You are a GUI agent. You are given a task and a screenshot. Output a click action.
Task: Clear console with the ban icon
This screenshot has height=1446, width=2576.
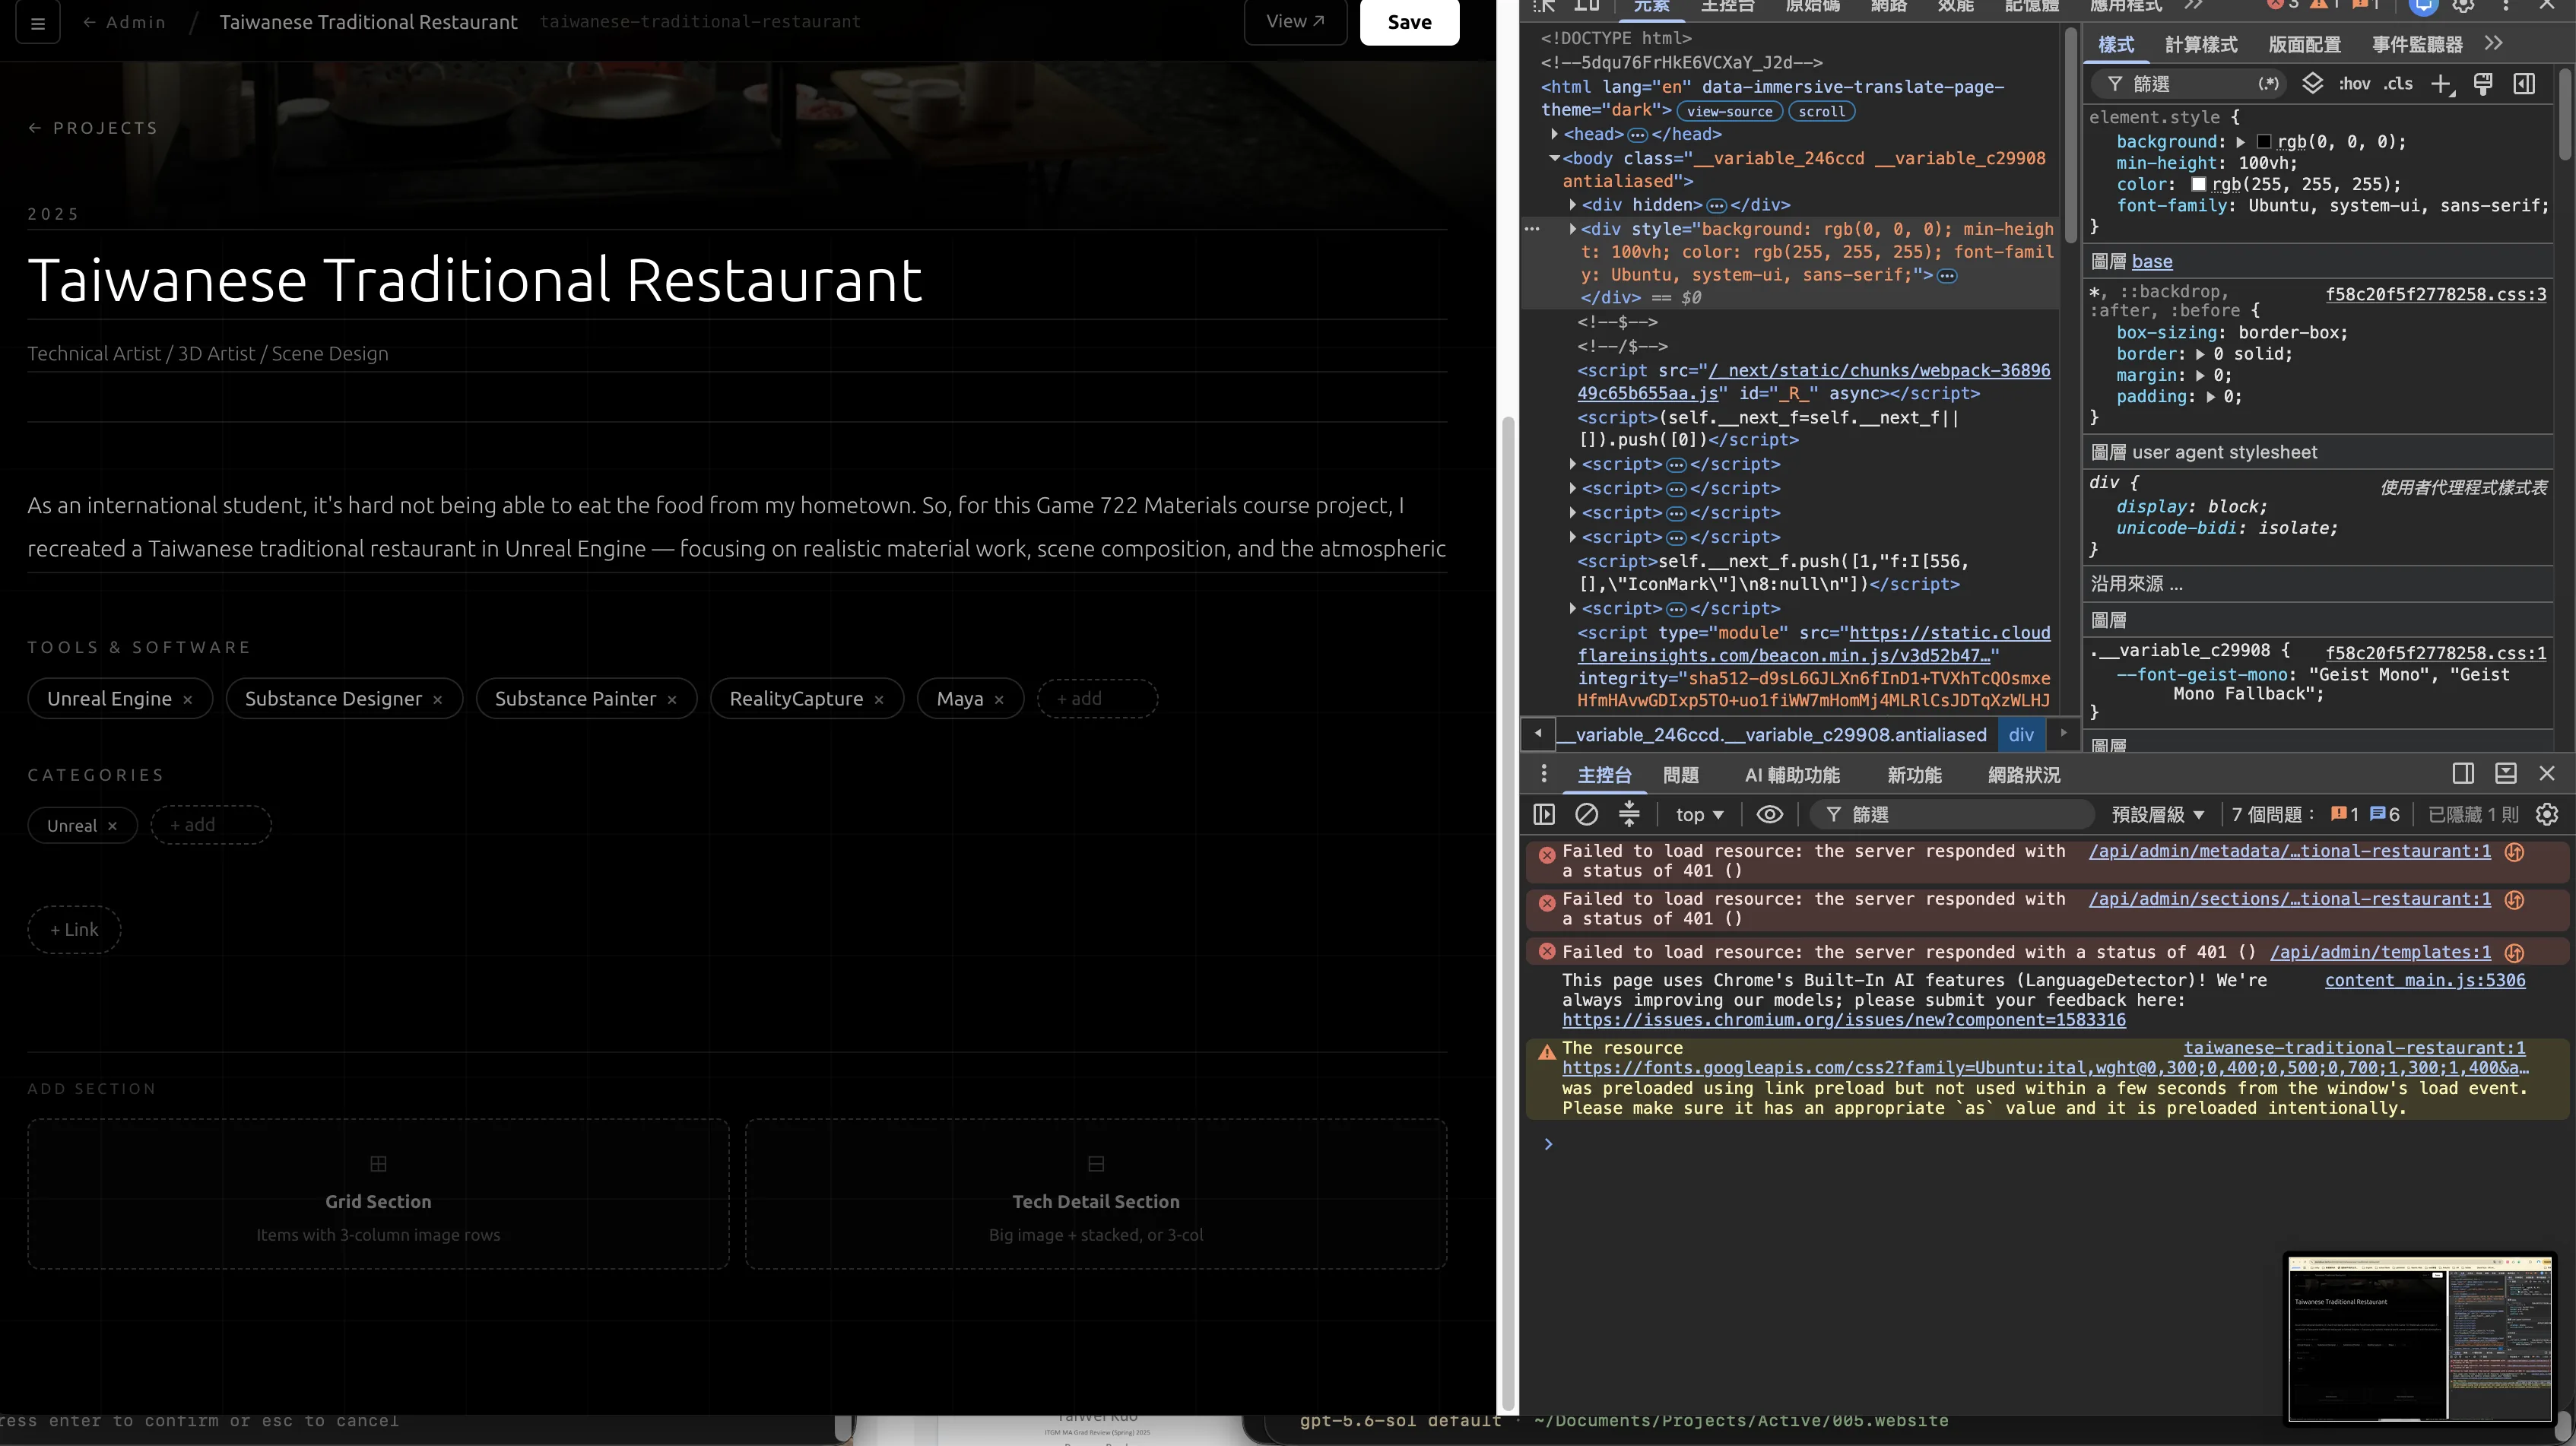click(1586, 815)
